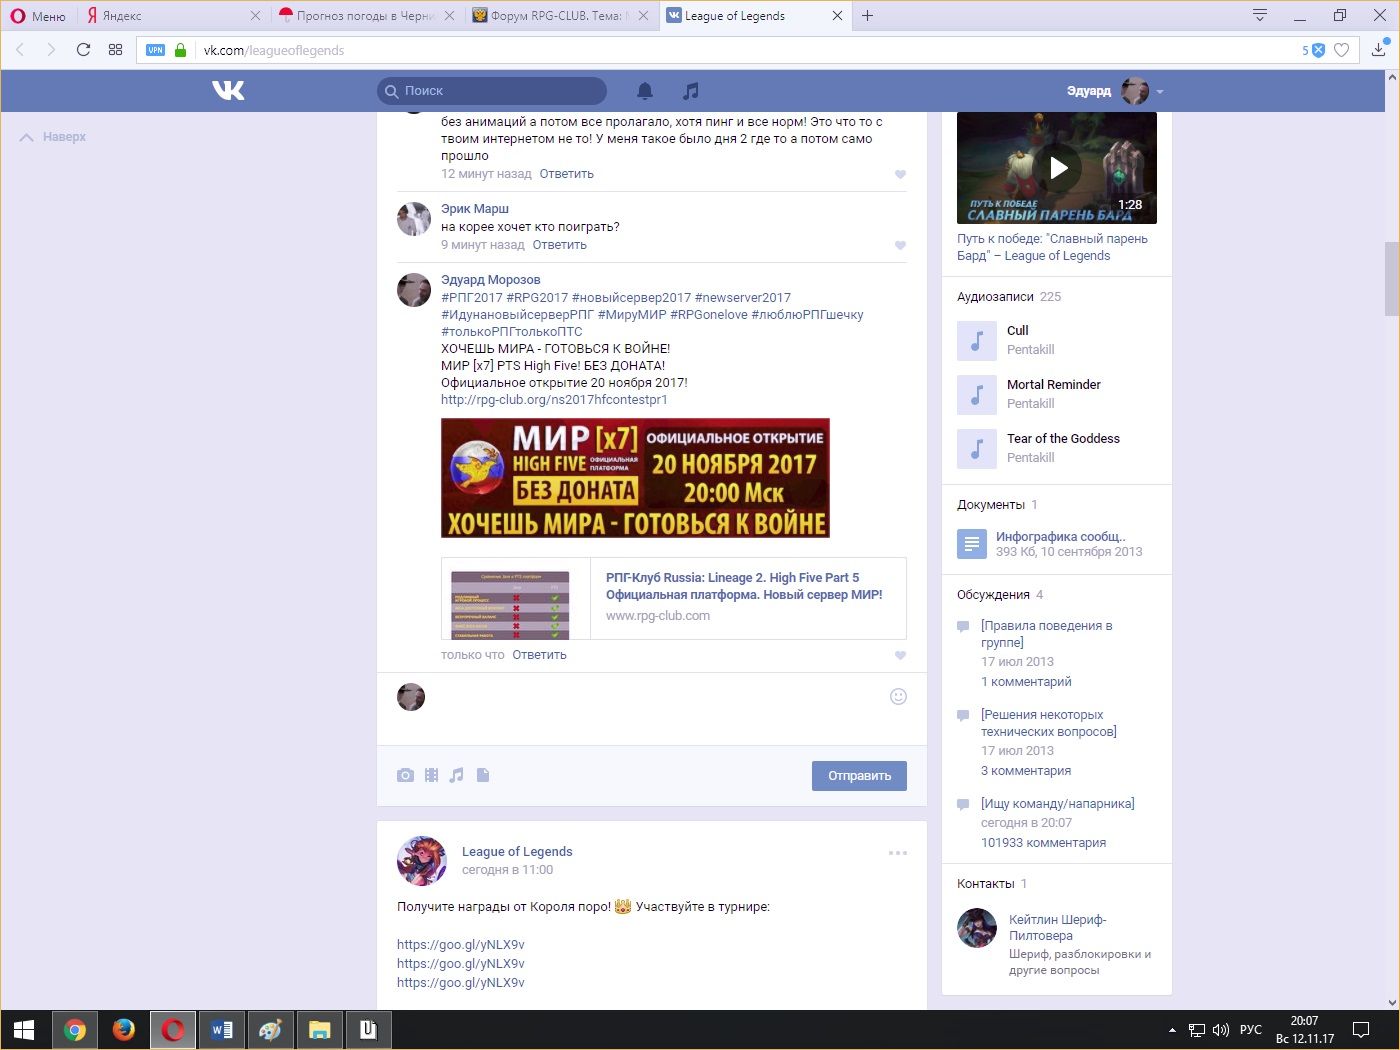The image size is (1400, 1050).
Task: Open ad blocker badge in address bar
Action: (x=1313, y=50)
